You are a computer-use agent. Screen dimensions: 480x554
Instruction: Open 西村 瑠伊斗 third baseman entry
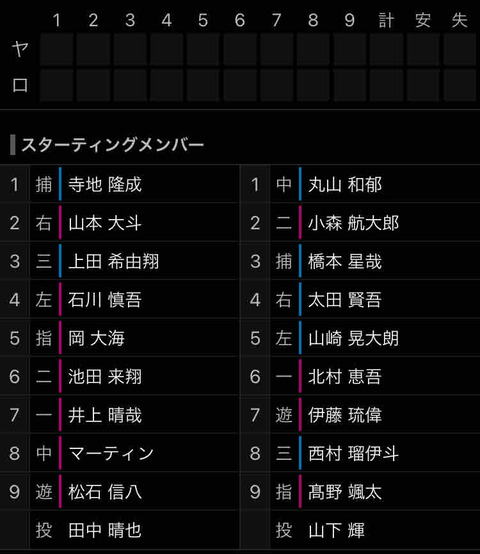(360, 453)
